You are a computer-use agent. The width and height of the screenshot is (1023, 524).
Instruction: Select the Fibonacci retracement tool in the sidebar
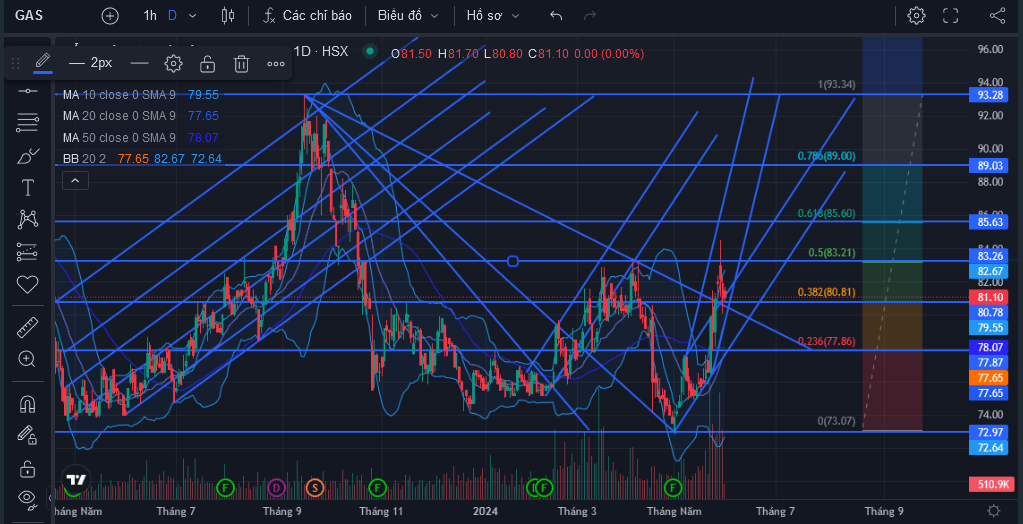coord(27,123)
